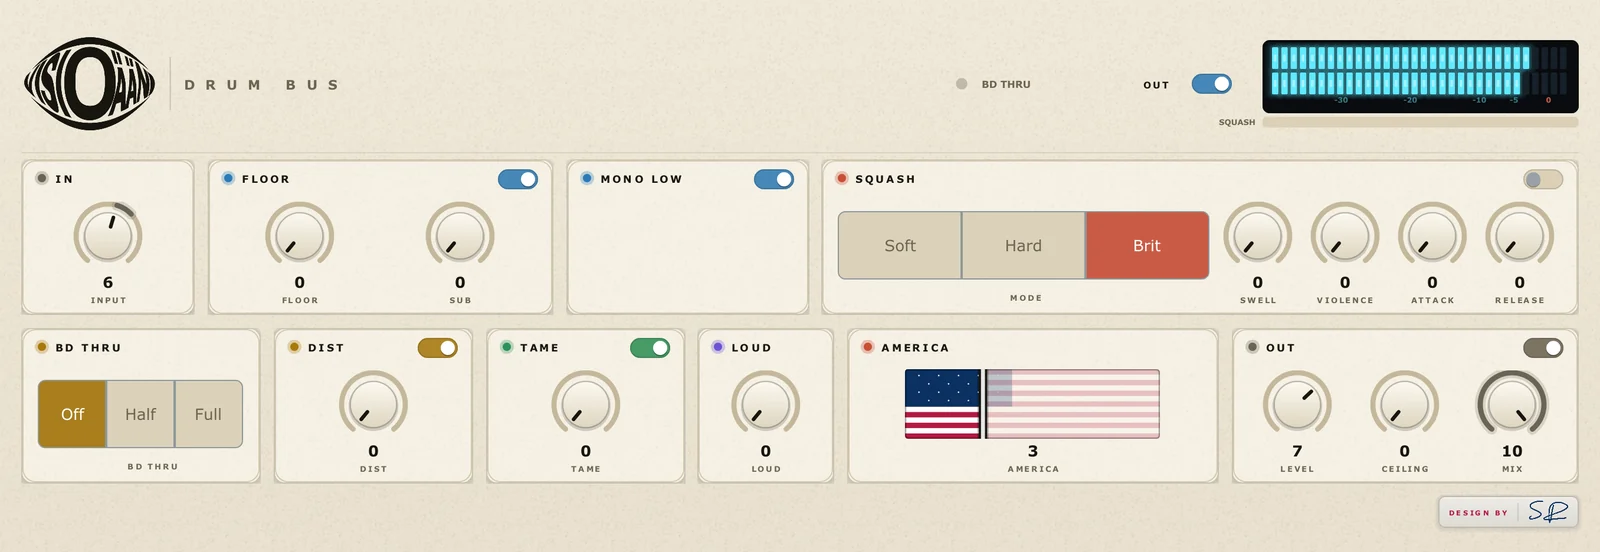Click the red dot beside AMERICA label
Viewport: 1600px width, 552px height.
(868, 347)
